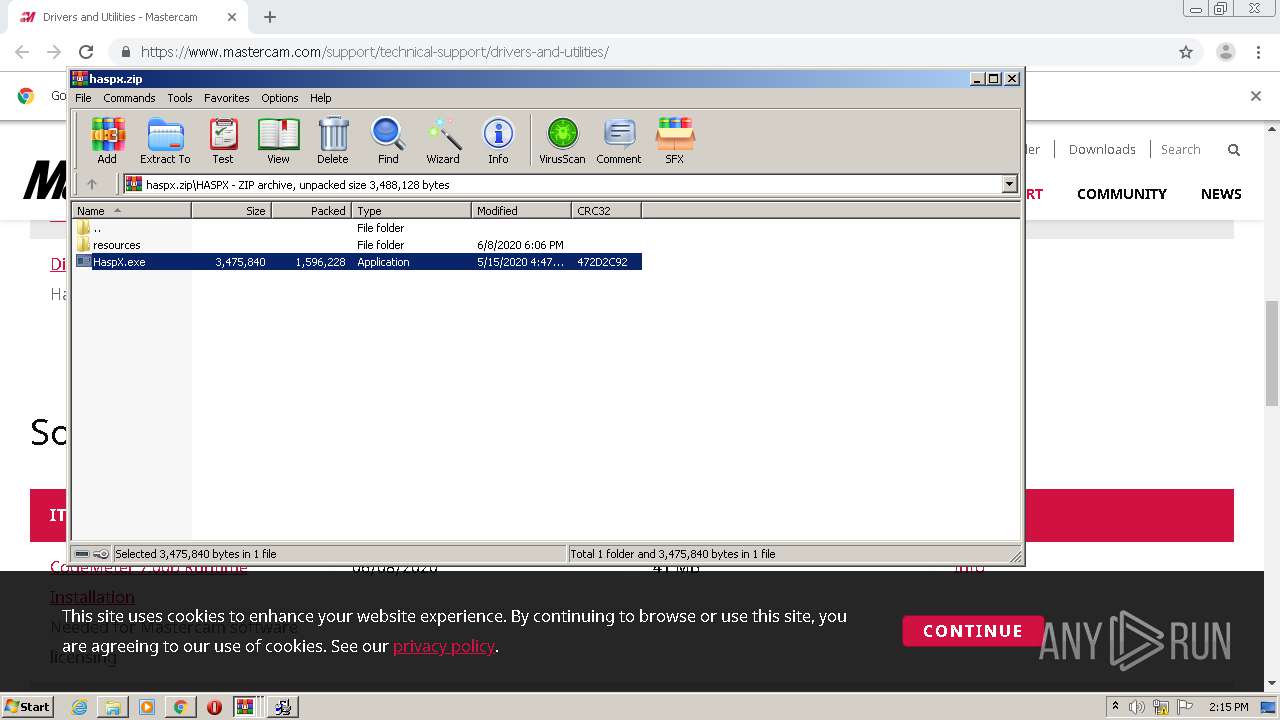The image size is (1280, 720).
Task: Click the SFX toolbar icon
Action: pos(675,140)
